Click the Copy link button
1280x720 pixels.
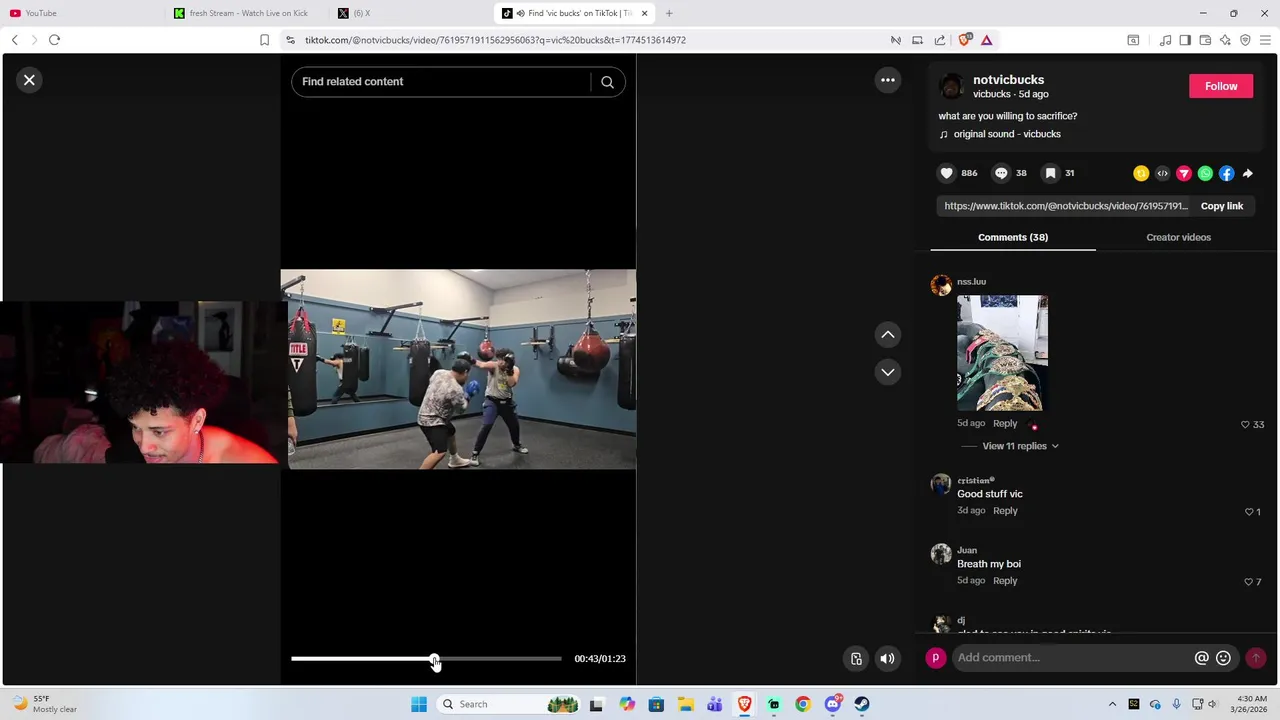[1221, 206]
